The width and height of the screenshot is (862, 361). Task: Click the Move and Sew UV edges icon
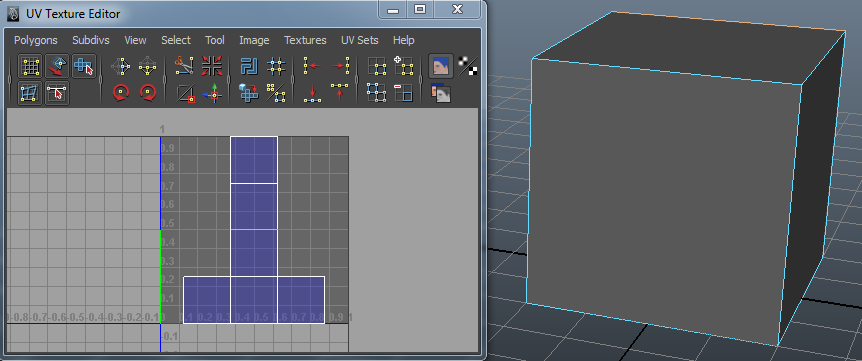249,93
